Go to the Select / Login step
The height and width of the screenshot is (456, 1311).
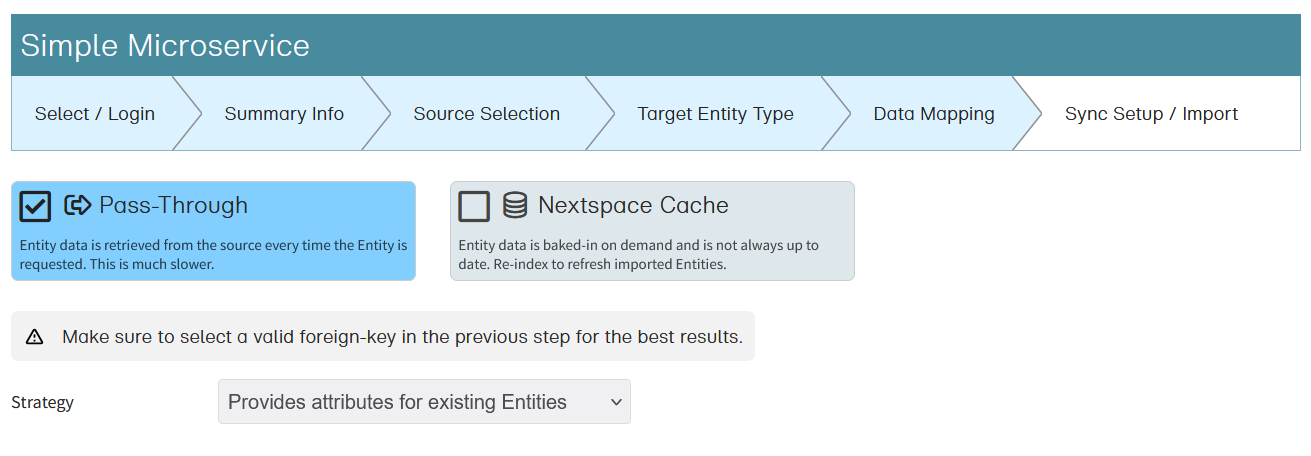pos(94,114)
